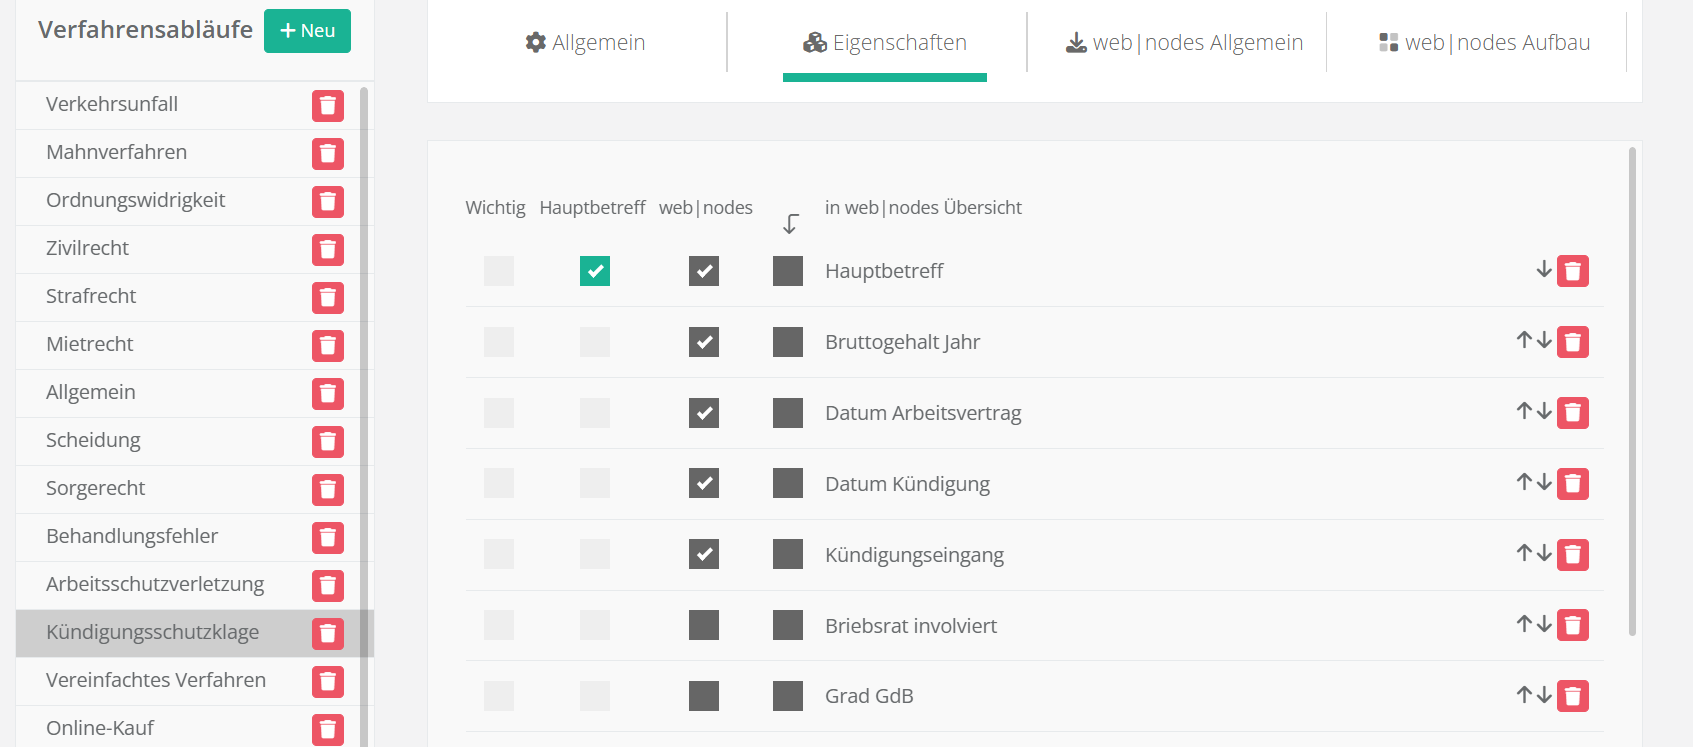Delete the Bruttogehalt Jahr property

click(1572, 342)
